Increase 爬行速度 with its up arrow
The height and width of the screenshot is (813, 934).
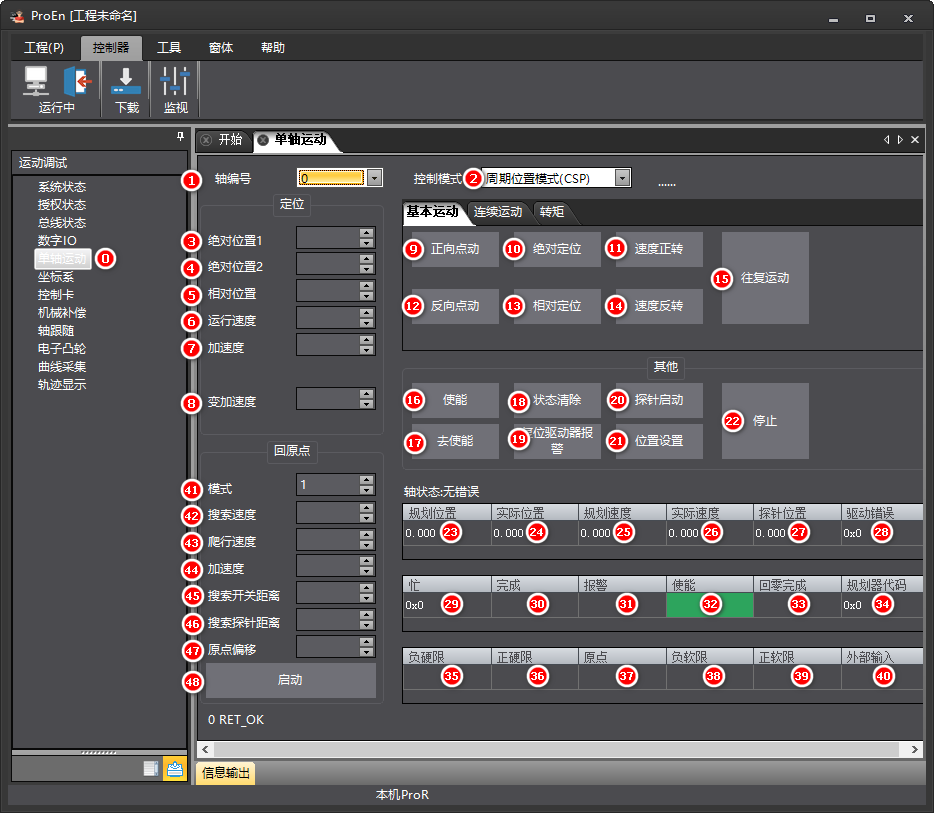coord(367,534)
